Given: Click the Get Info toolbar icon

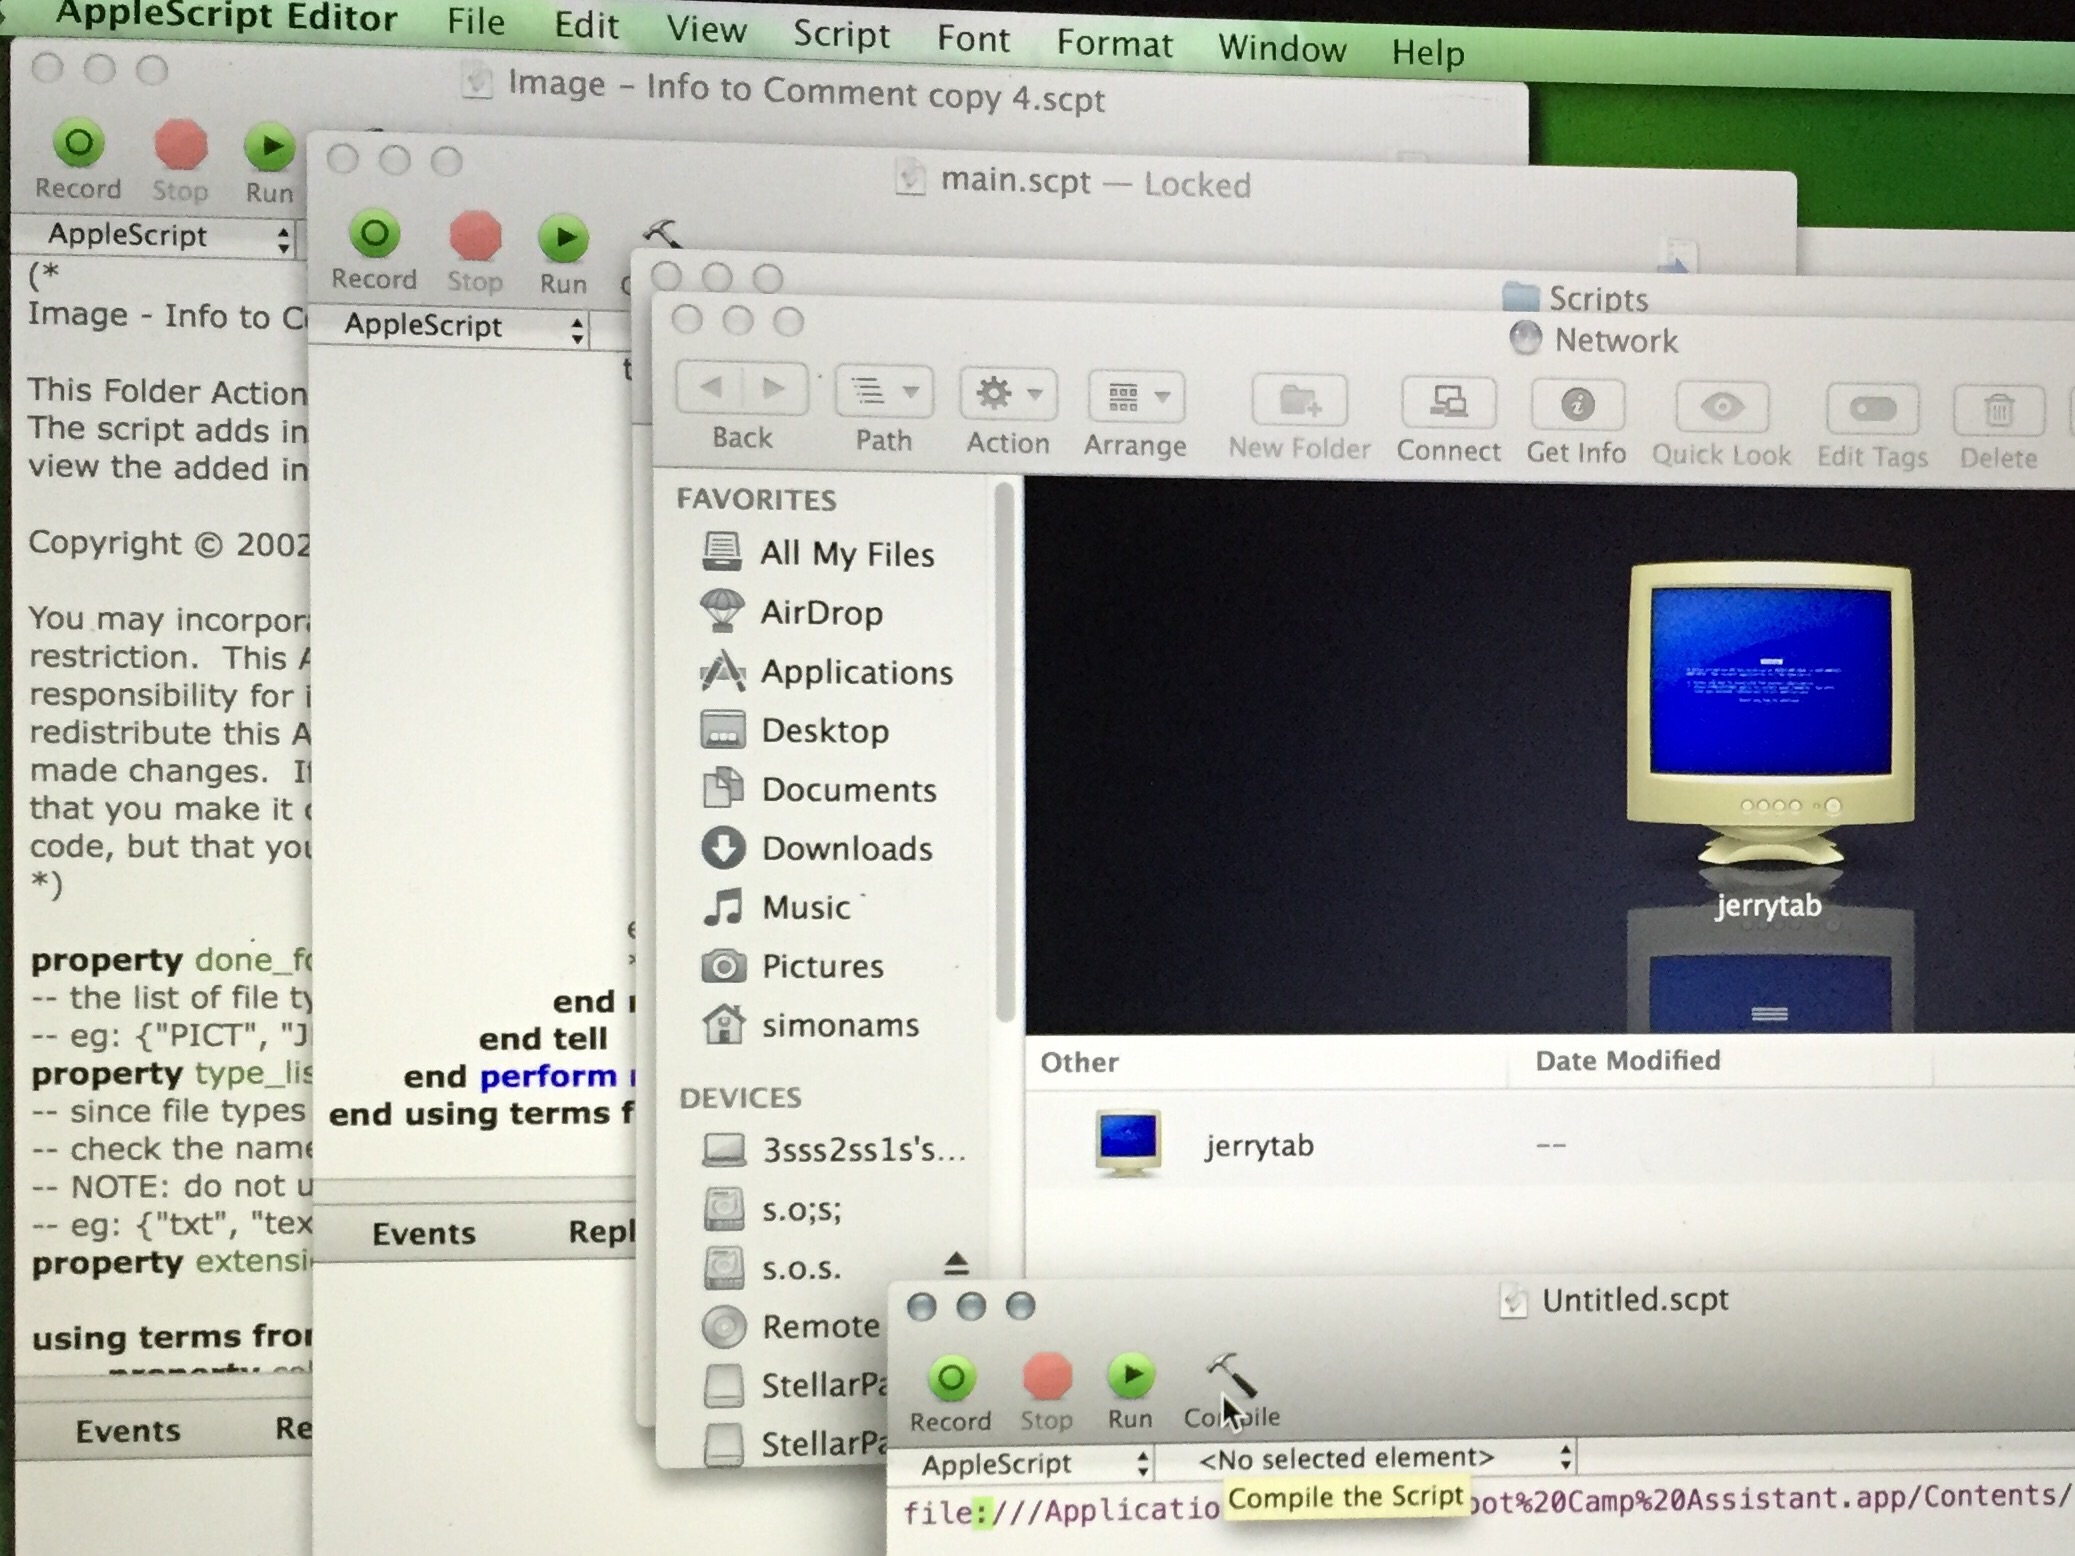Looking at the screenshot, I should point(1577,406).
